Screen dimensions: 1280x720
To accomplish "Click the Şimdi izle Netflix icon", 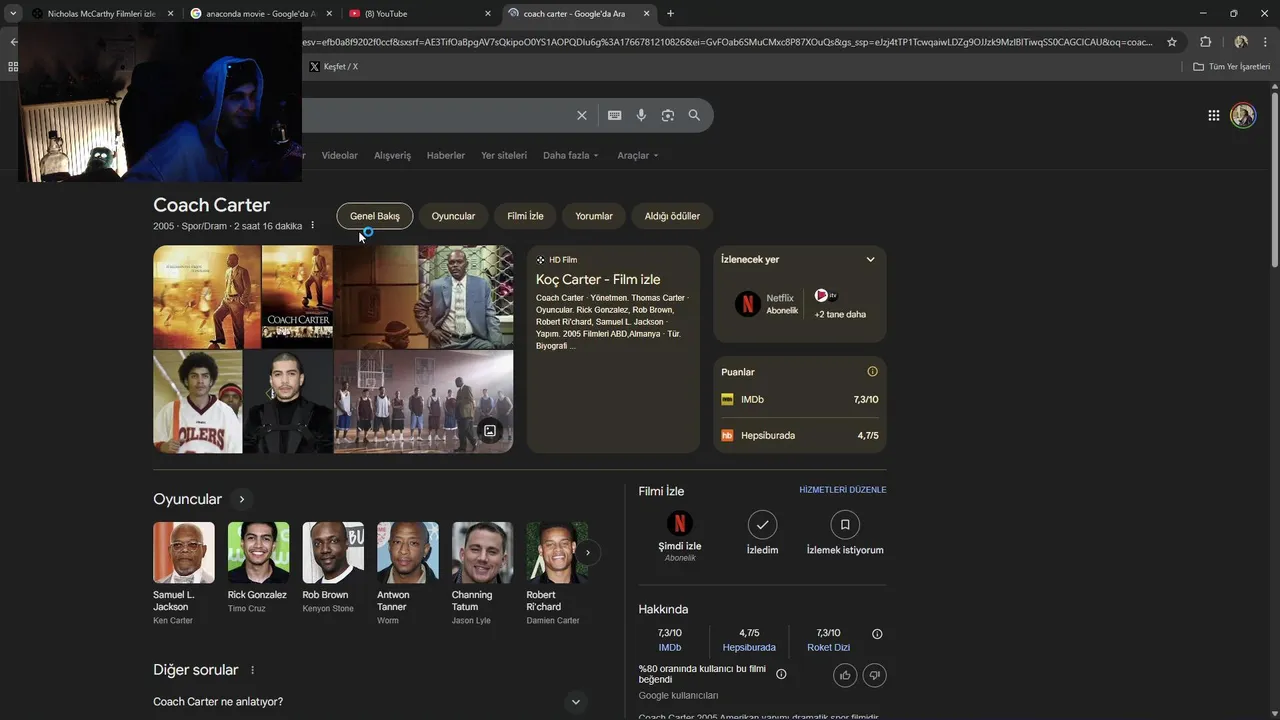I will [679, 523].
